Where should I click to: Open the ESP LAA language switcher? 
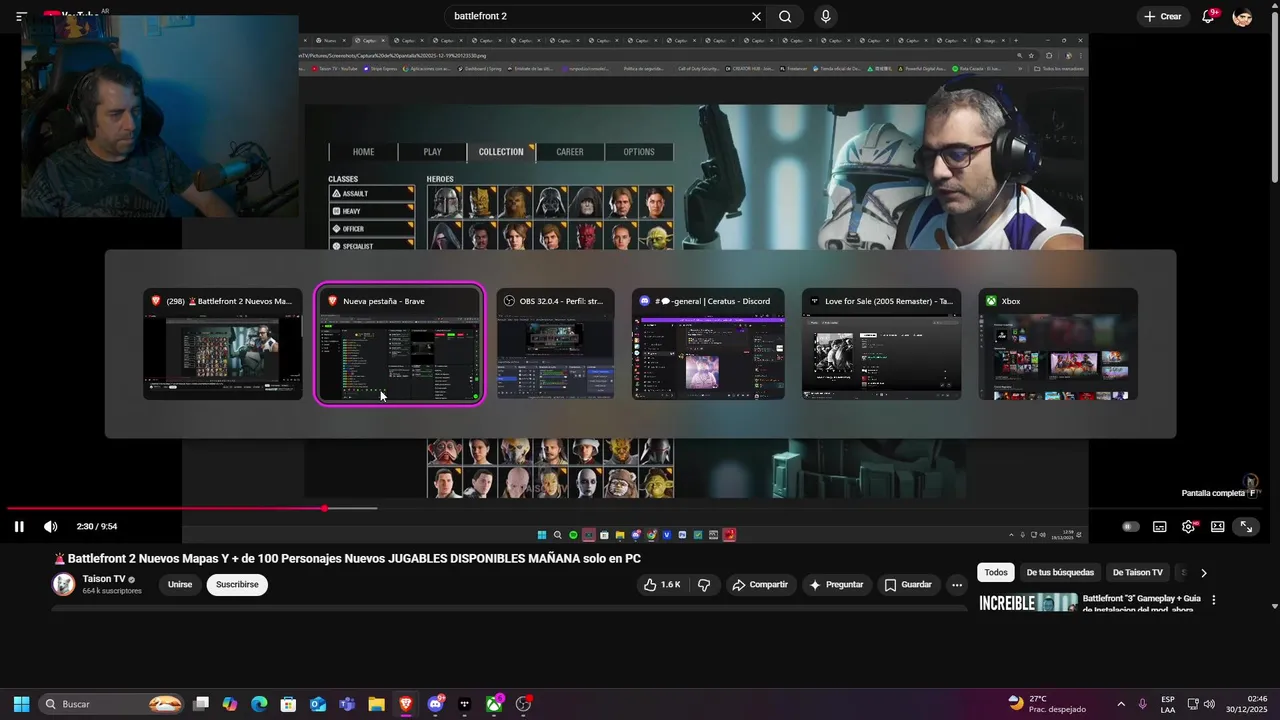1168,704
